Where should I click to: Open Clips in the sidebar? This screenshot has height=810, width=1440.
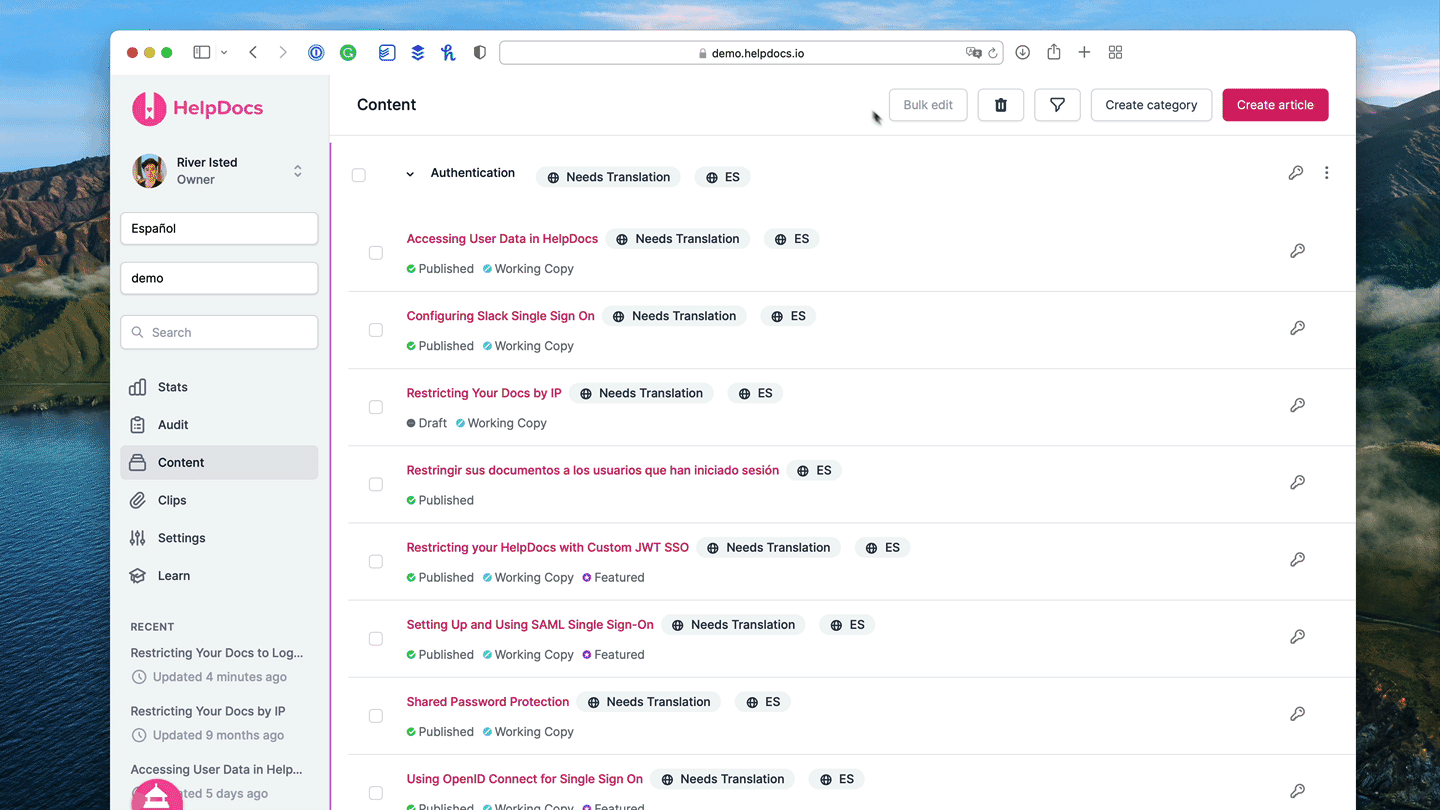(219, 500)
